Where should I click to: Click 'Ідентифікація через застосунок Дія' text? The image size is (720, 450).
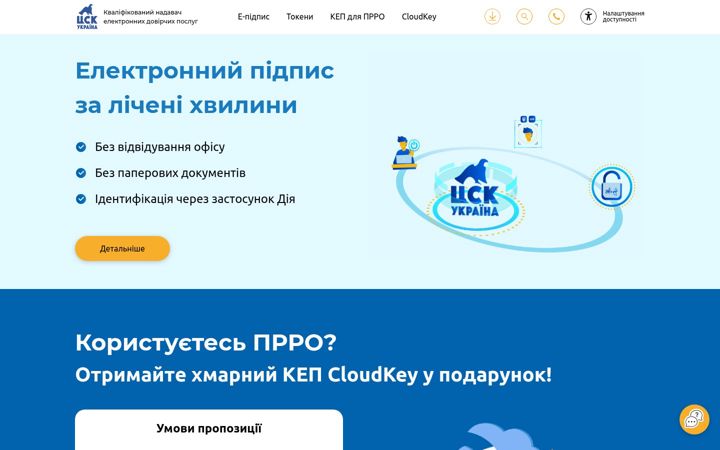click(x=195, y=199)
